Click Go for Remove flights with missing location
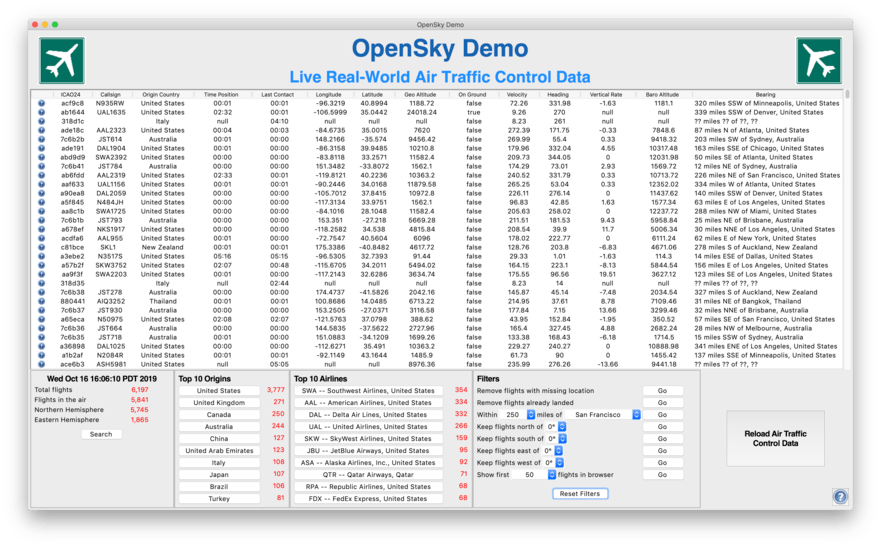Viewport: 881px width, 547px height. [662, 391]
